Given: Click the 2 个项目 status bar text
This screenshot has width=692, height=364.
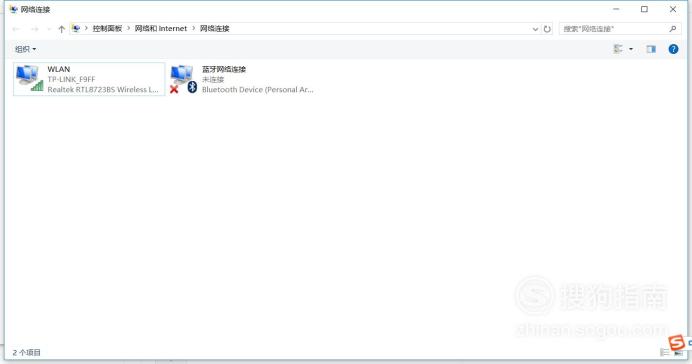Looking at the screenshot, I should (26, 353).
